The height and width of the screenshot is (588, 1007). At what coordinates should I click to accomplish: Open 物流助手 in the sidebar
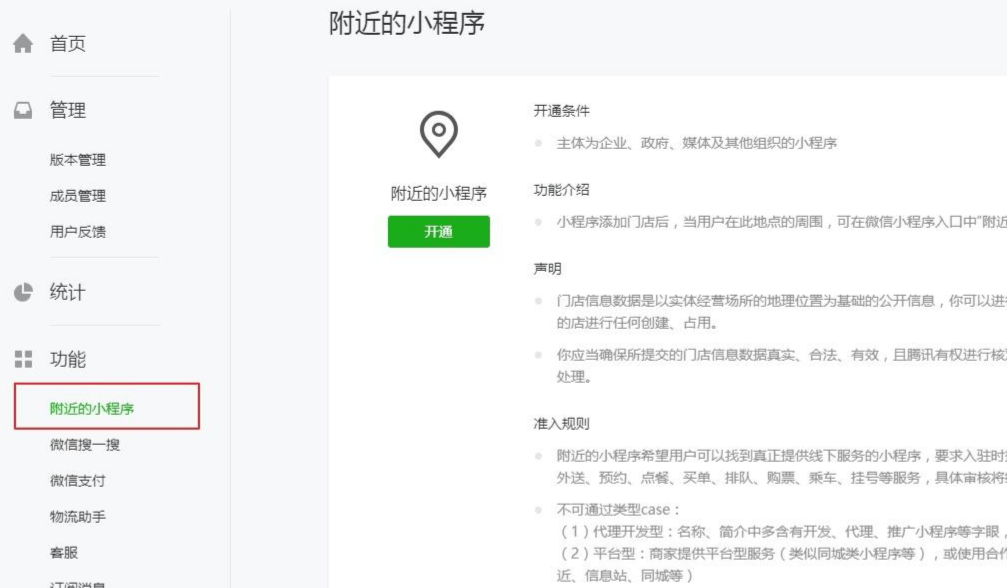78,516
